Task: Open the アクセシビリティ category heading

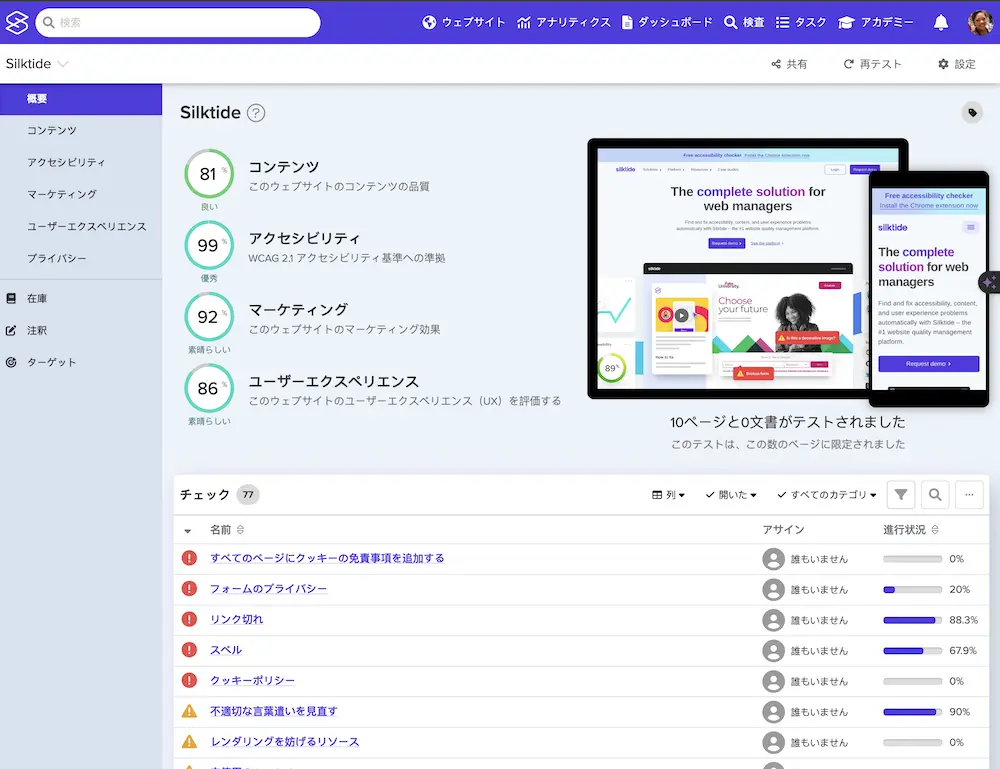Action: 304,238
